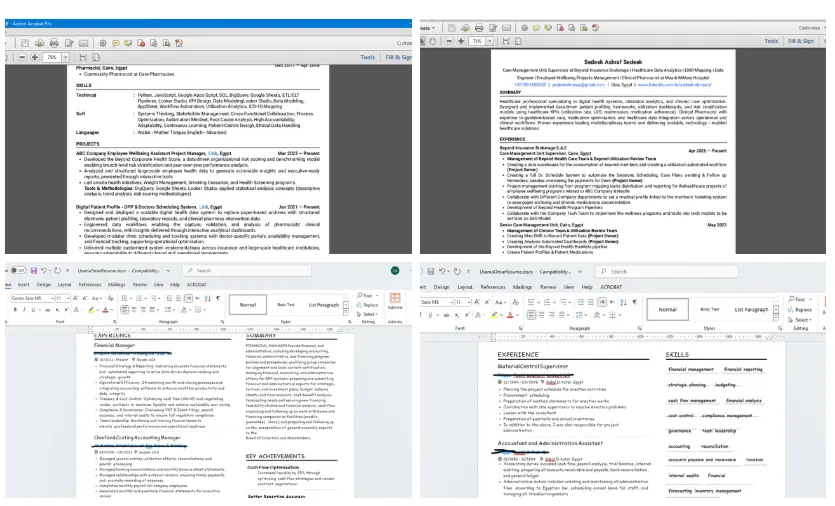The height and width of the screenshot is (506, 835).
Task: Toggle Superscript in right Word ribbon
Action: (x=467, y=315)
